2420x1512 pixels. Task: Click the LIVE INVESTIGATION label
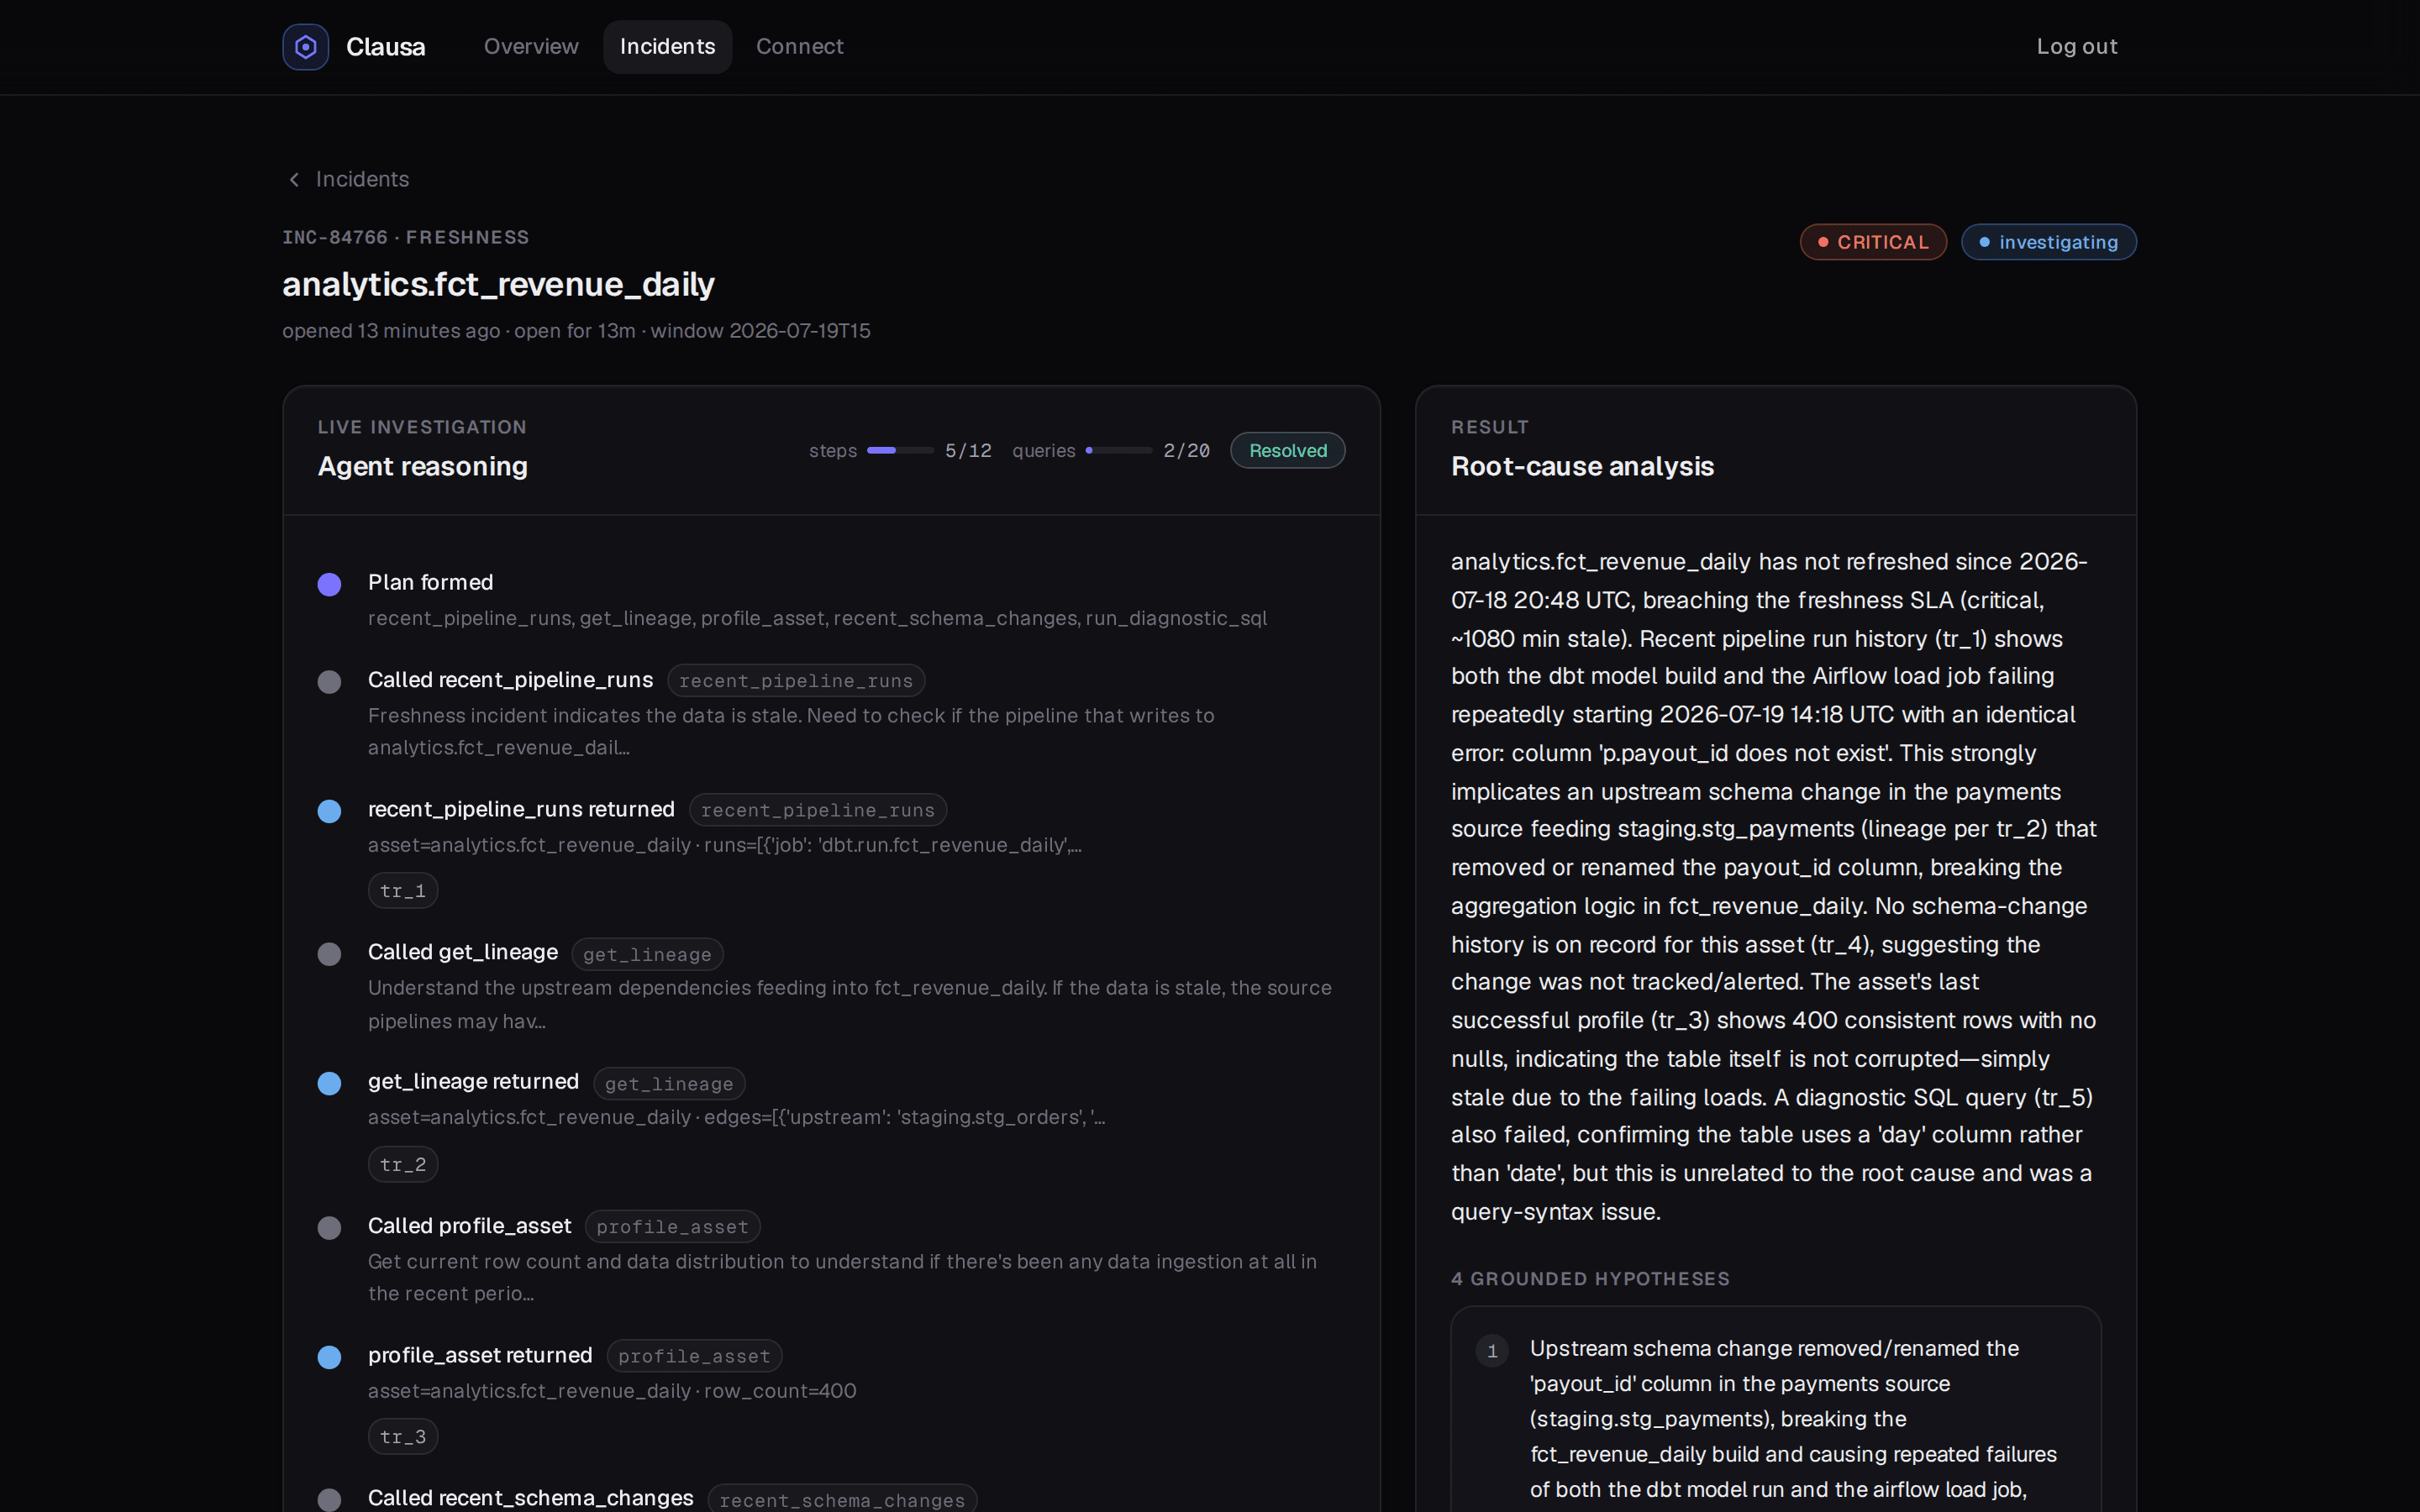(x=422, y=427)
